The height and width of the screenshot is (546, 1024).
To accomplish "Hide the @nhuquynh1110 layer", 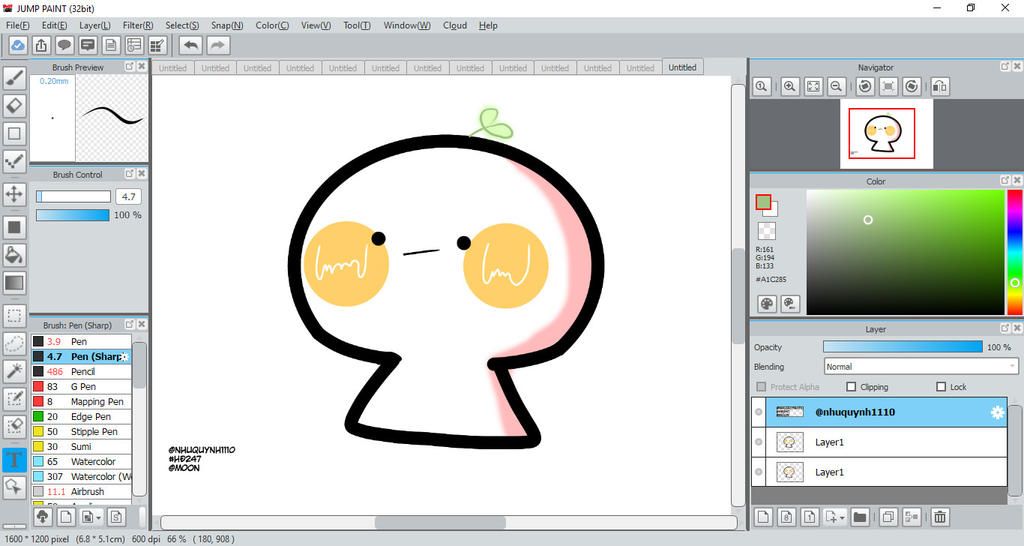I will tap(758, 412).
